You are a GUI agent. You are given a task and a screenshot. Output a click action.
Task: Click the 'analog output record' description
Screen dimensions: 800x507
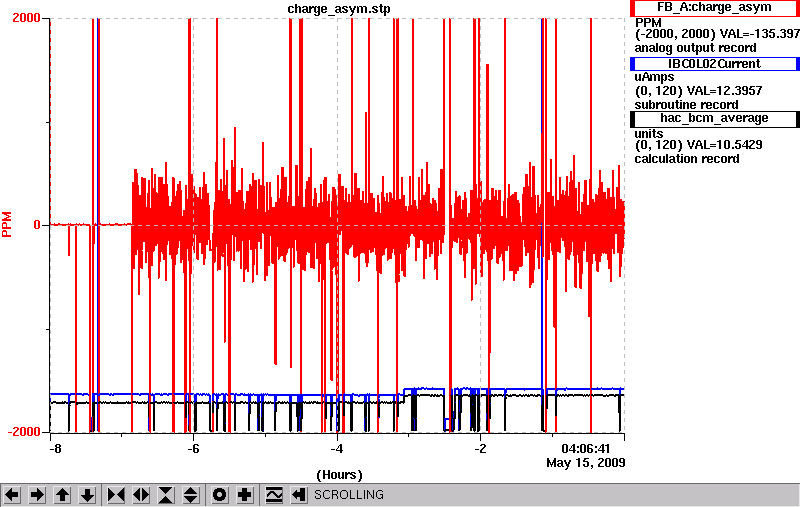695,48
